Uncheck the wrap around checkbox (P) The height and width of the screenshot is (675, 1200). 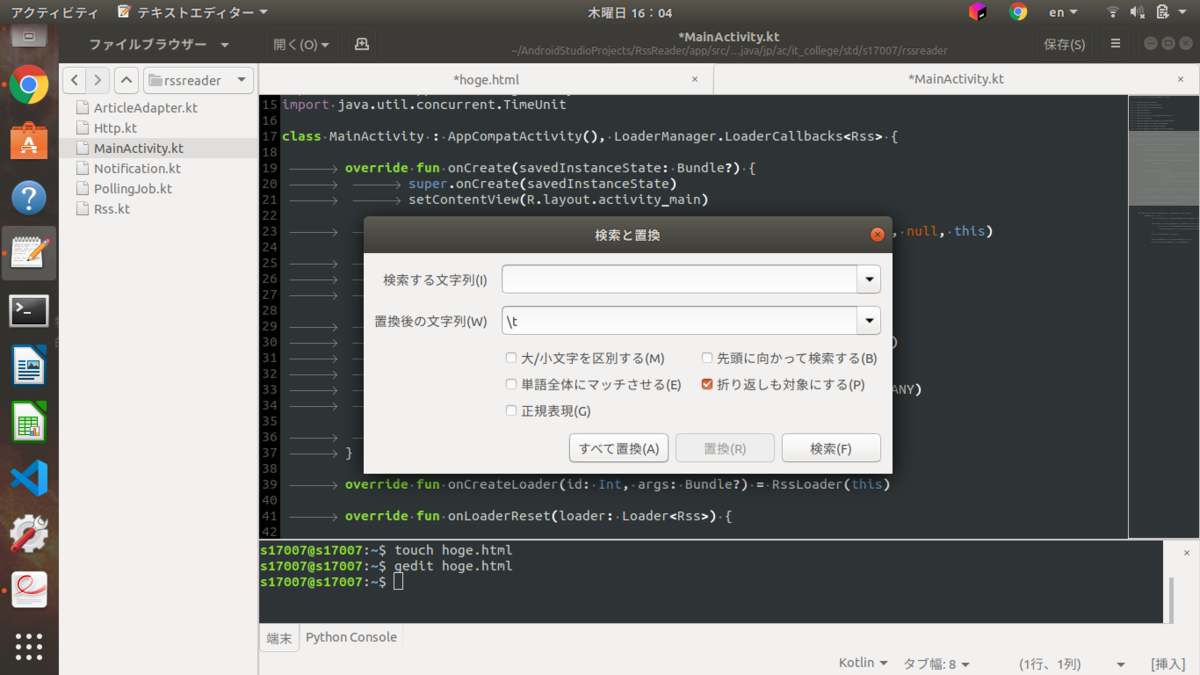(x=707, y=384)
